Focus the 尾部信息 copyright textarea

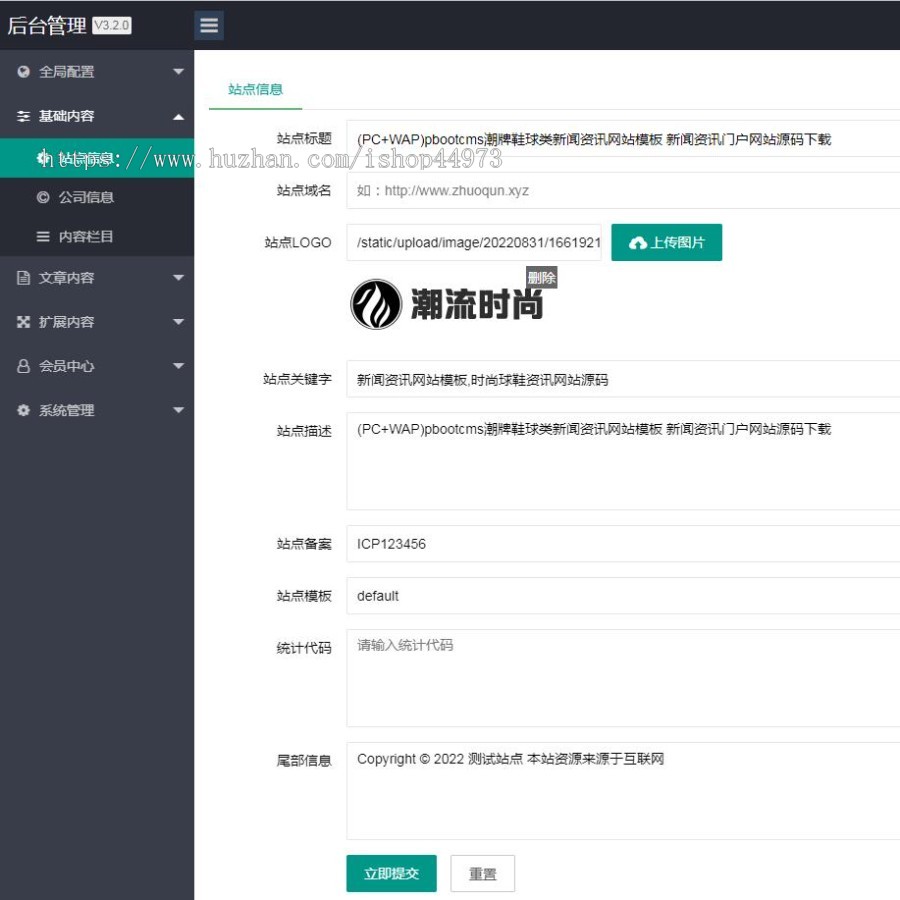point(623,791)
